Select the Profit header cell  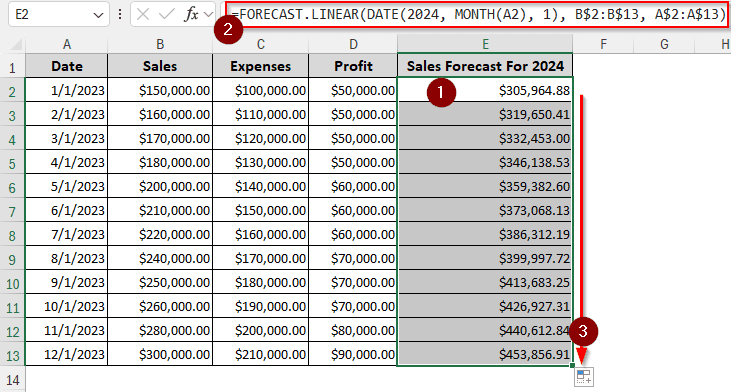(x=353, y=66)
